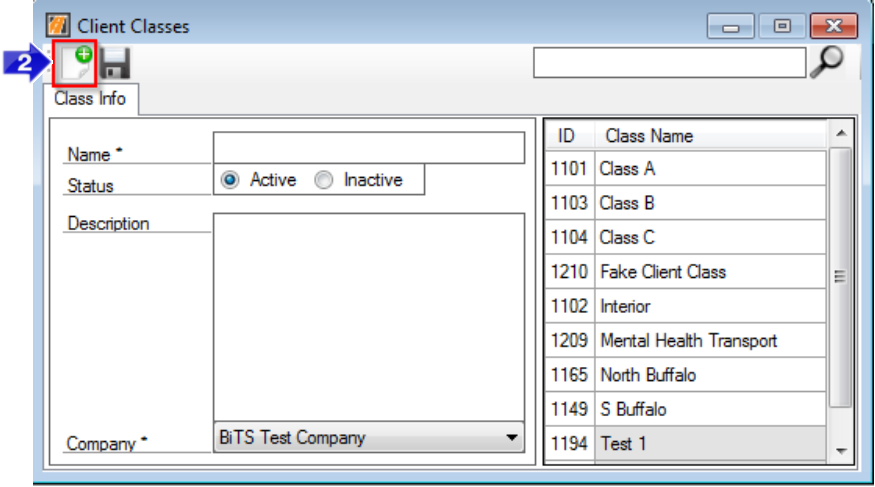This screenshot has height=487, width=875.
Task: Select the Active status radio button
Action: click(230, 180)
